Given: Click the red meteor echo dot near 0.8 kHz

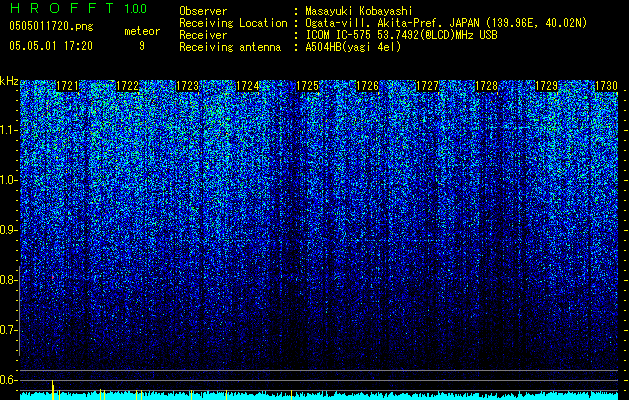Looking at the screenshot, I should tap(53, 277).
